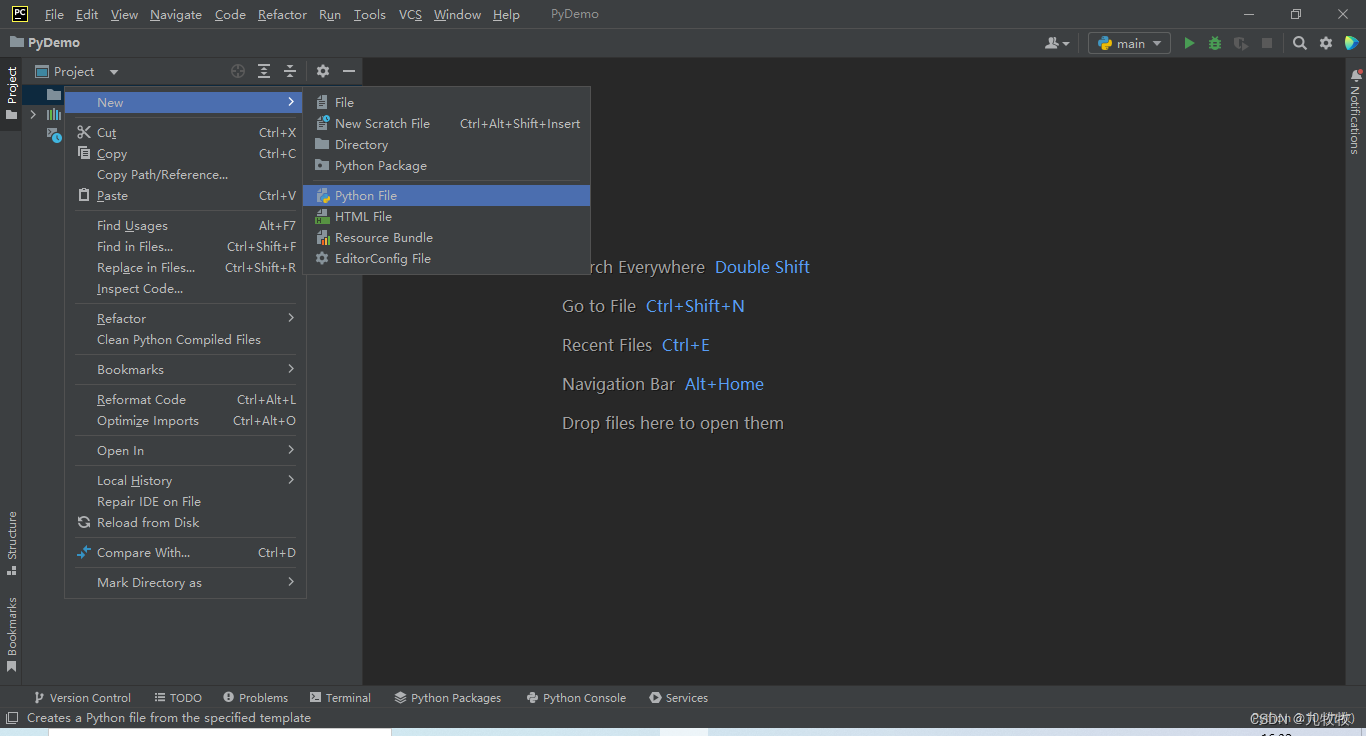
Task: Expand the External Libraries tree node
Action: pyautogui.click(x=33, y=114)
